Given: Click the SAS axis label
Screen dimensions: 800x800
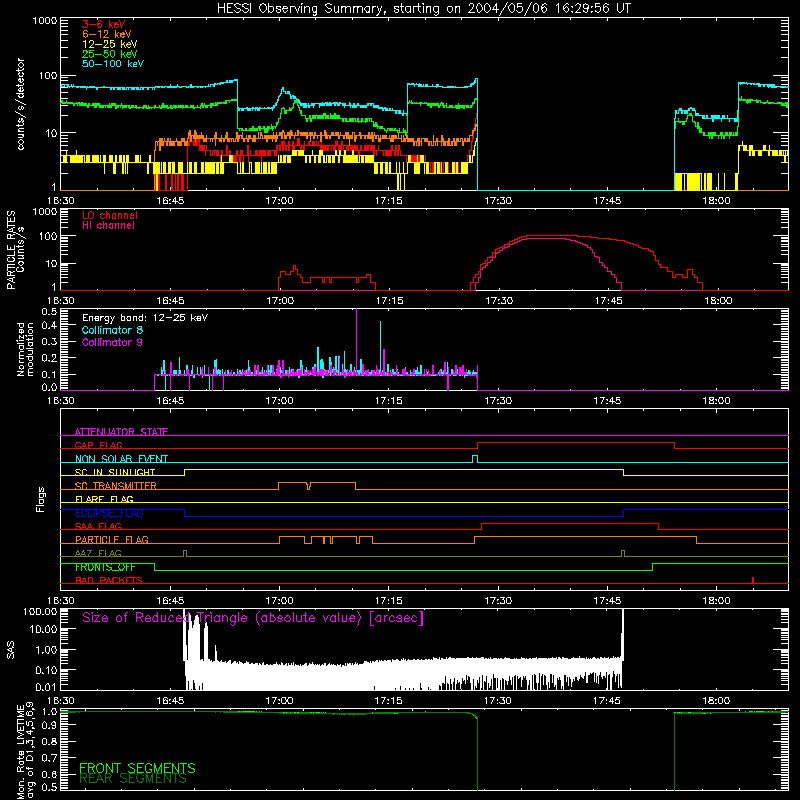Looking at the screenshot, I should 11,650.
